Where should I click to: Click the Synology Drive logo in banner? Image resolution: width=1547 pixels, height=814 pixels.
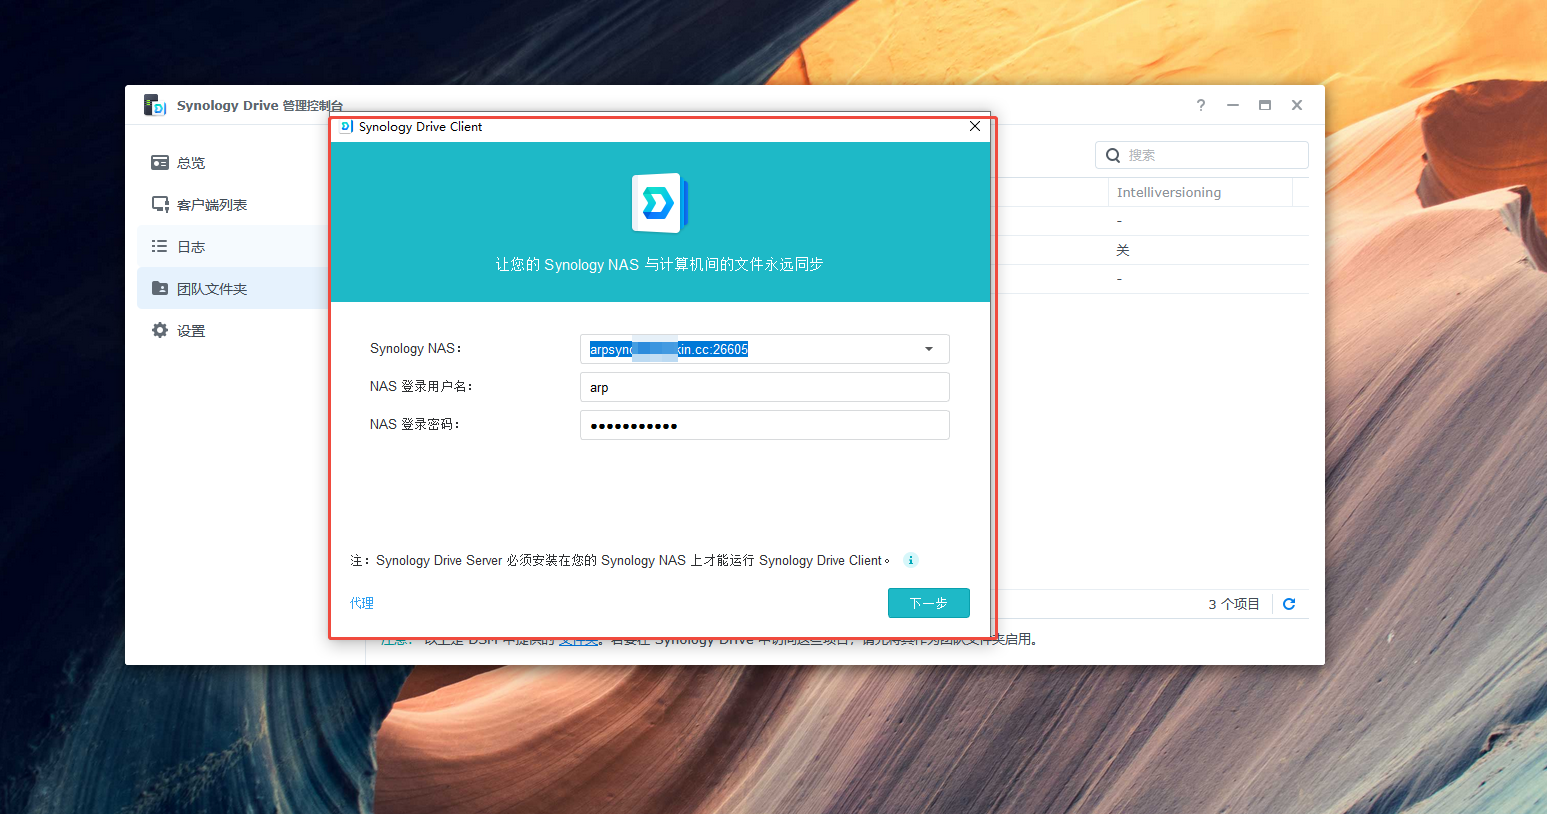point(659,203)
